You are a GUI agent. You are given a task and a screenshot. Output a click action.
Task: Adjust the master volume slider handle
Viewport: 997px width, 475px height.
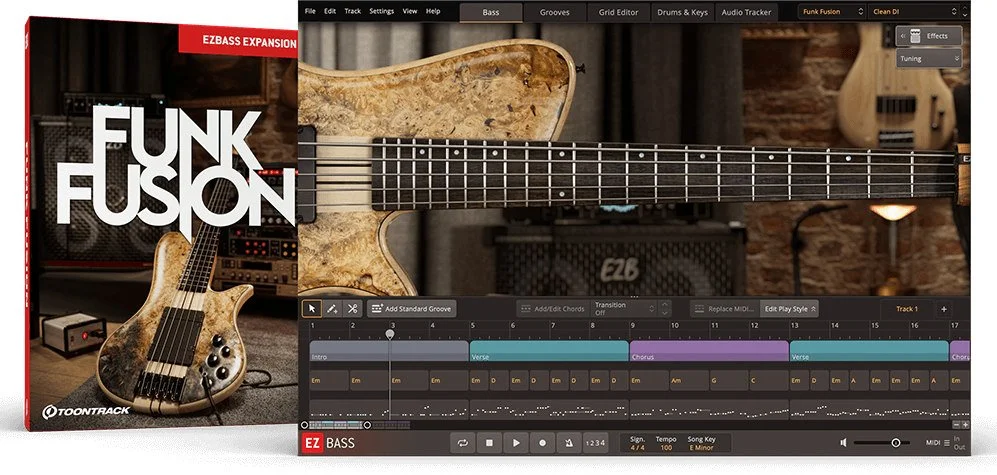(895, 443)
